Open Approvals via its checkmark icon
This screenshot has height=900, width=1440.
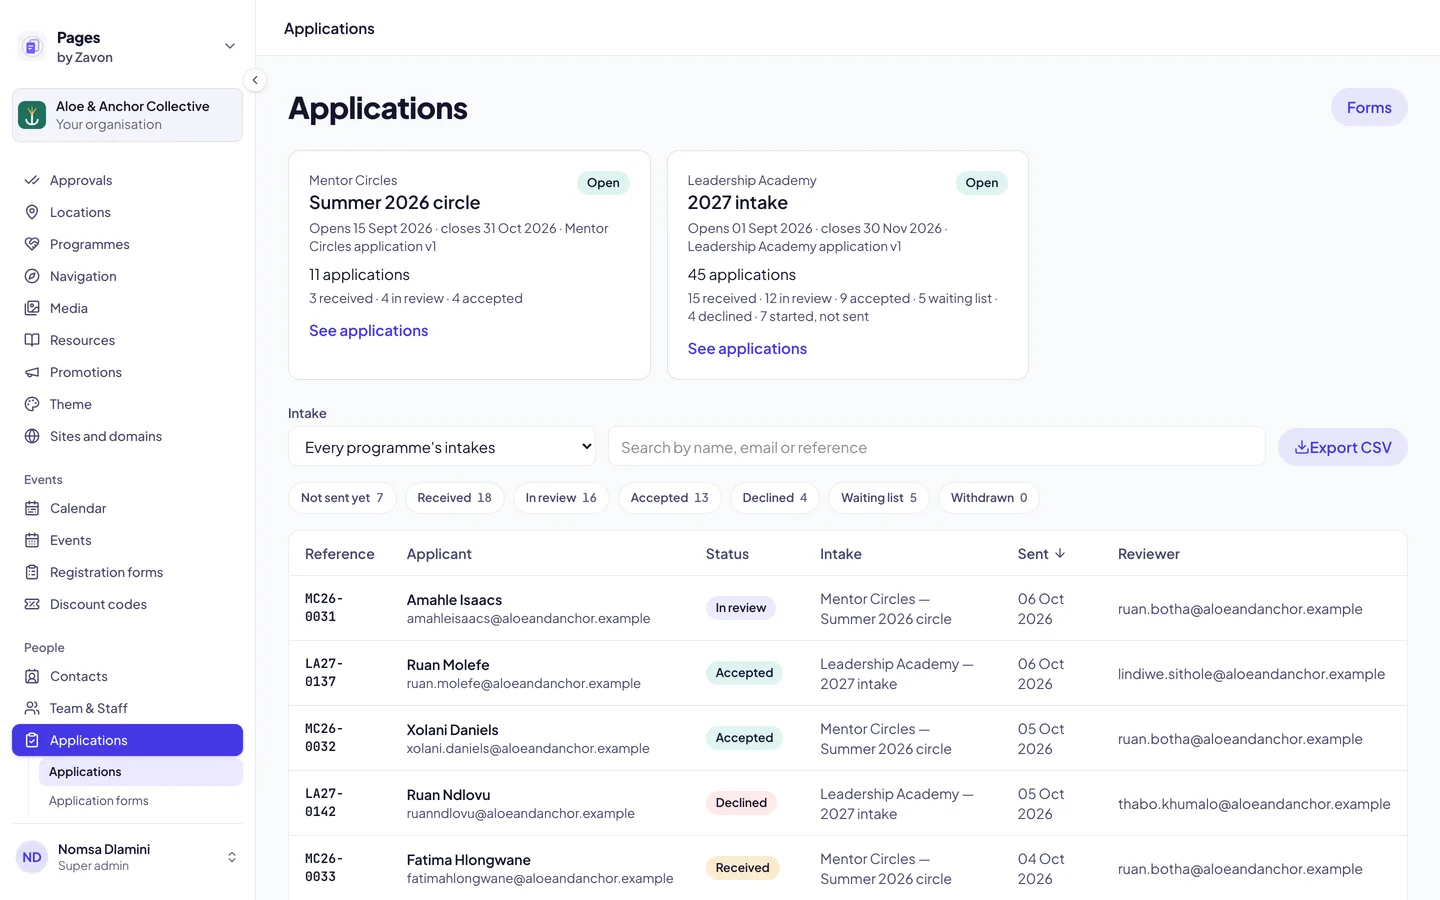point(32,180)
